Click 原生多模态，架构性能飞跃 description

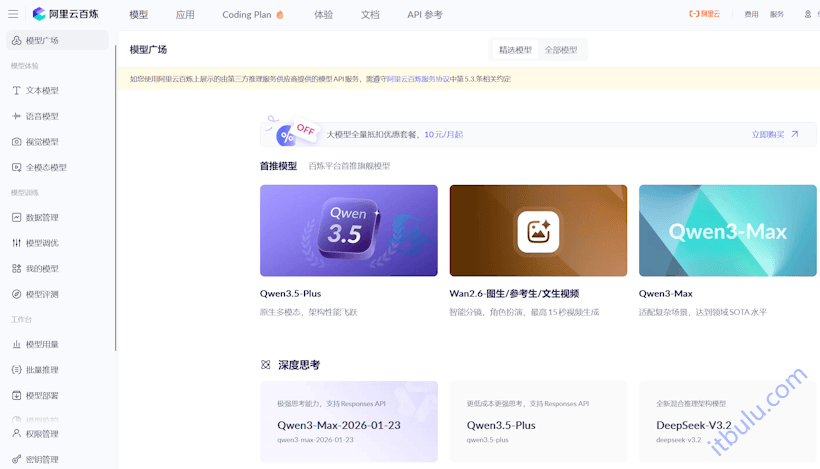click(309, 312)
